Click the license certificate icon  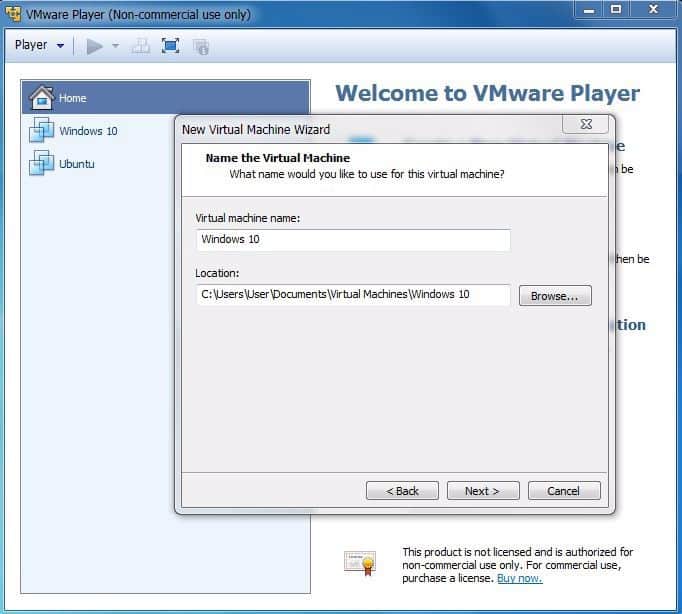coord(360,563)
